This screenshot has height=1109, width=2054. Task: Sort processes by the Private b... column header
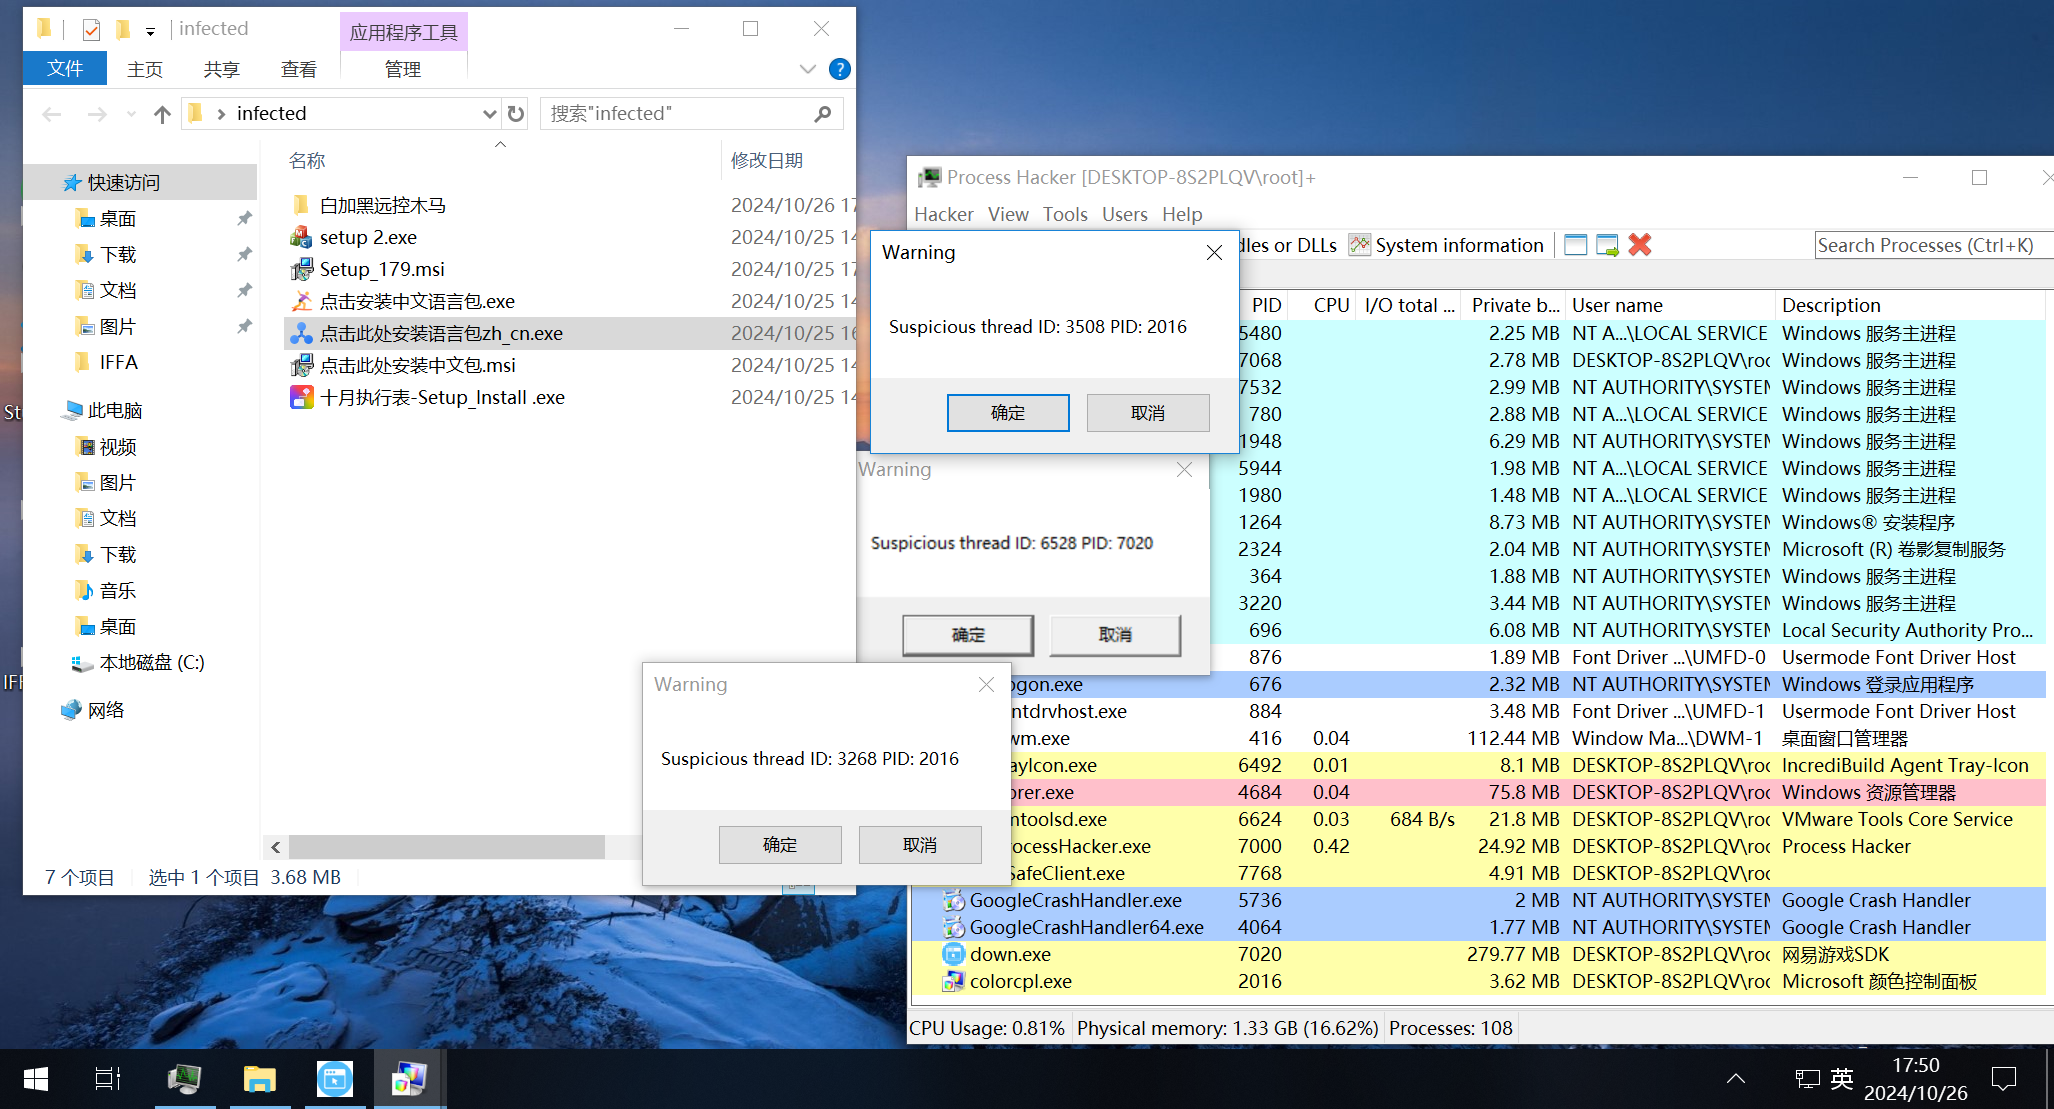(x=1514, y=305)
